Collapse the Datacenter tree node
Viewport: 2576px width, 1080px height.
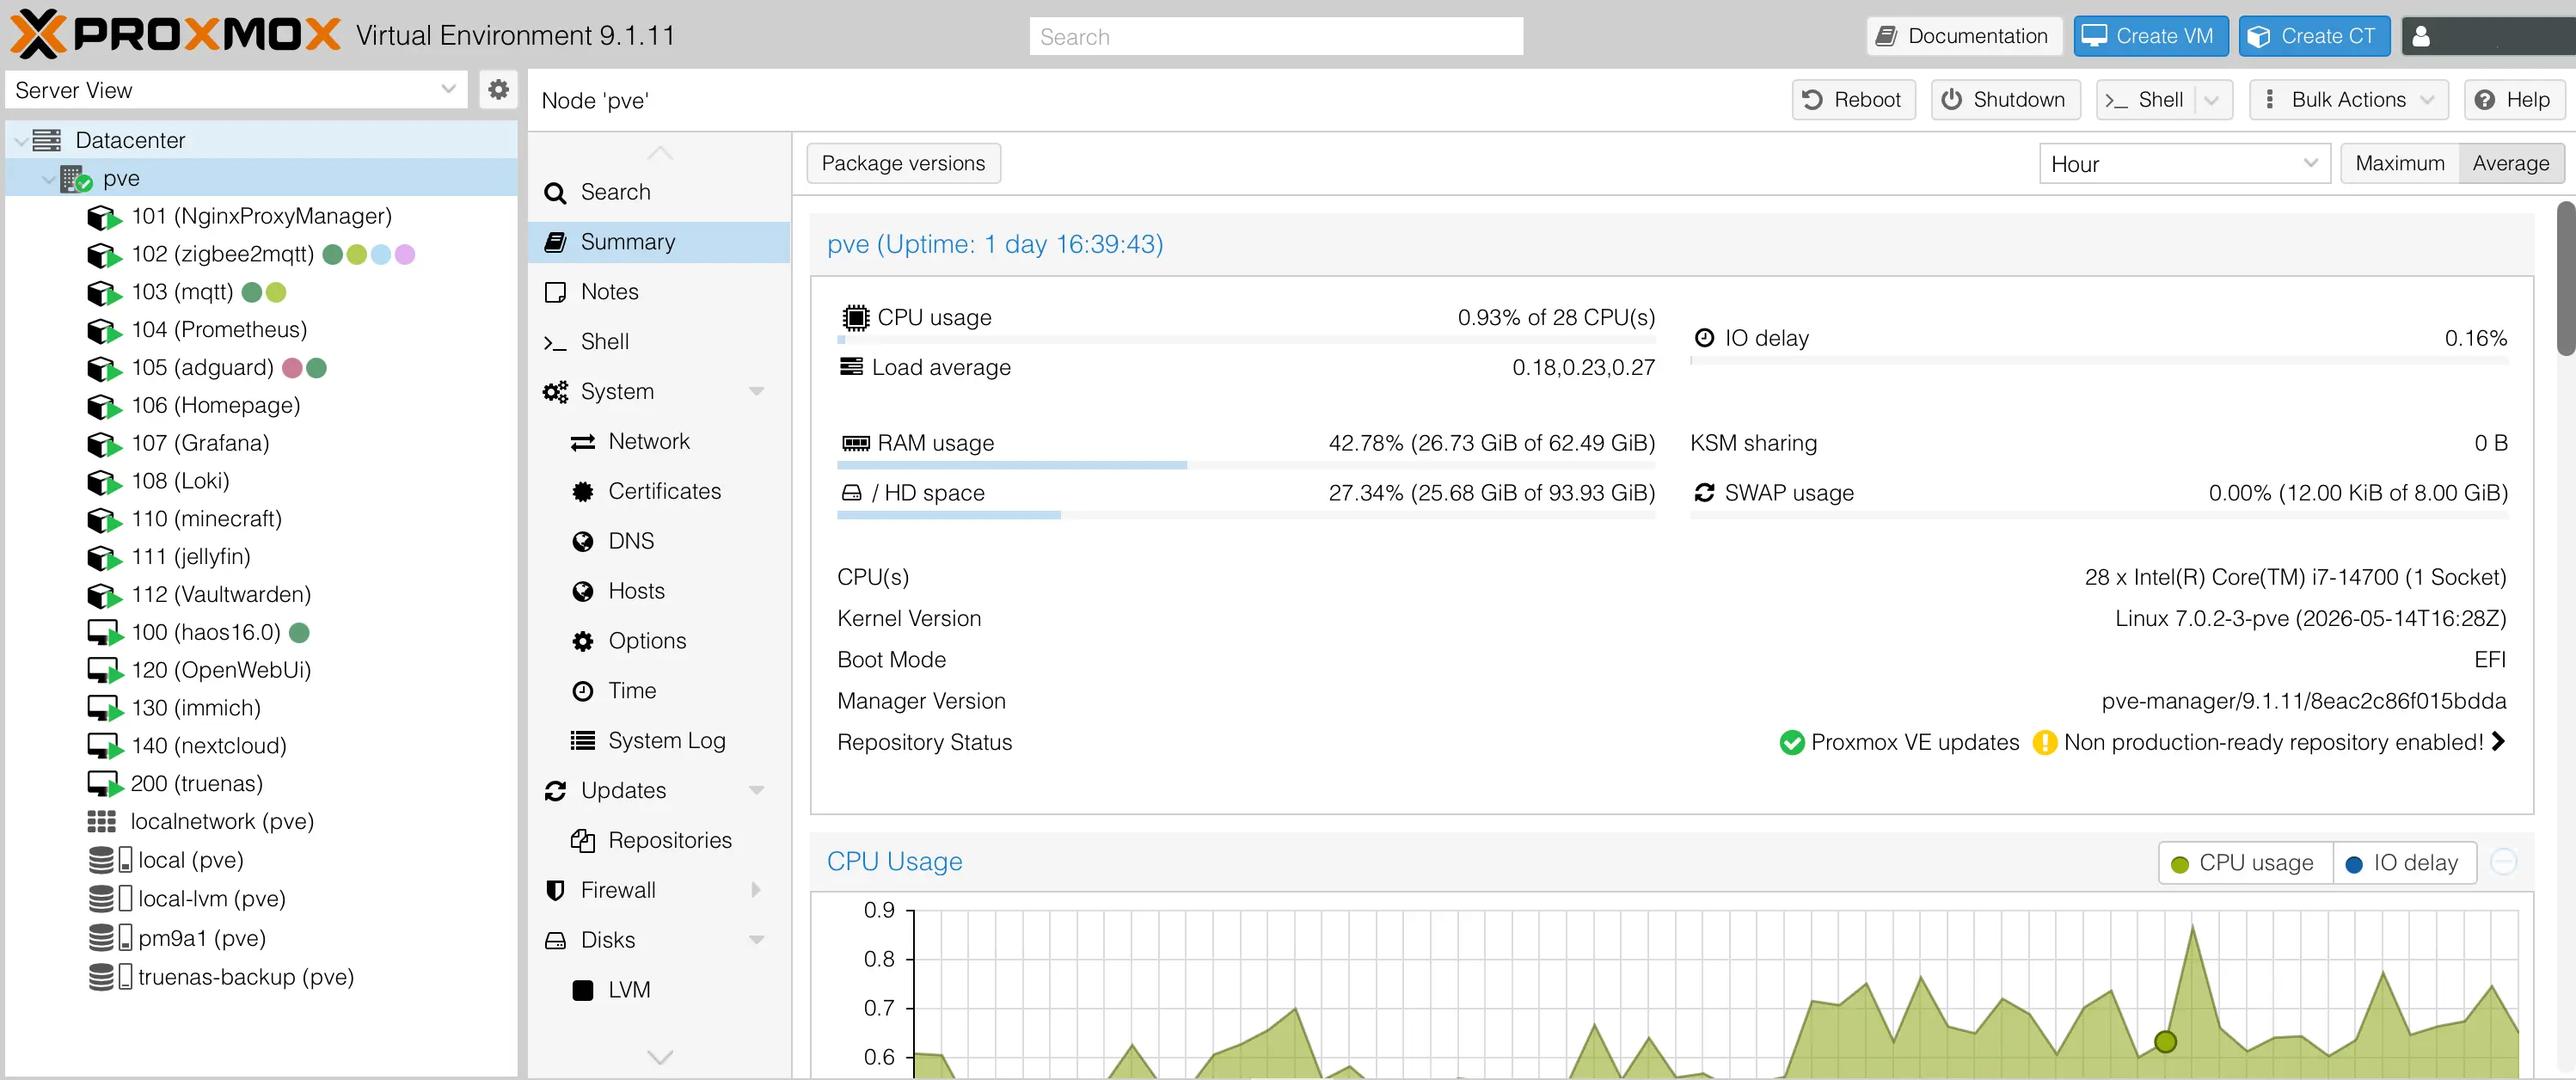click(21, 141)
